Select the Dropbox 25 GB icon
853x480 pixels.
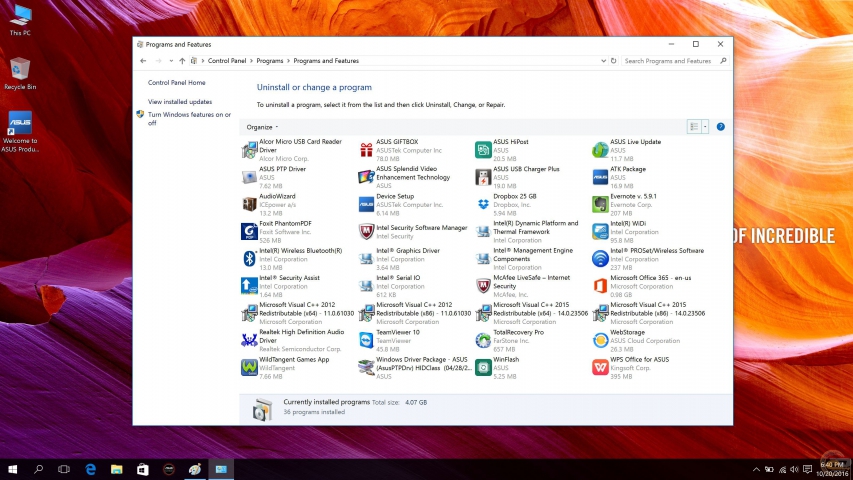(483, 204)
